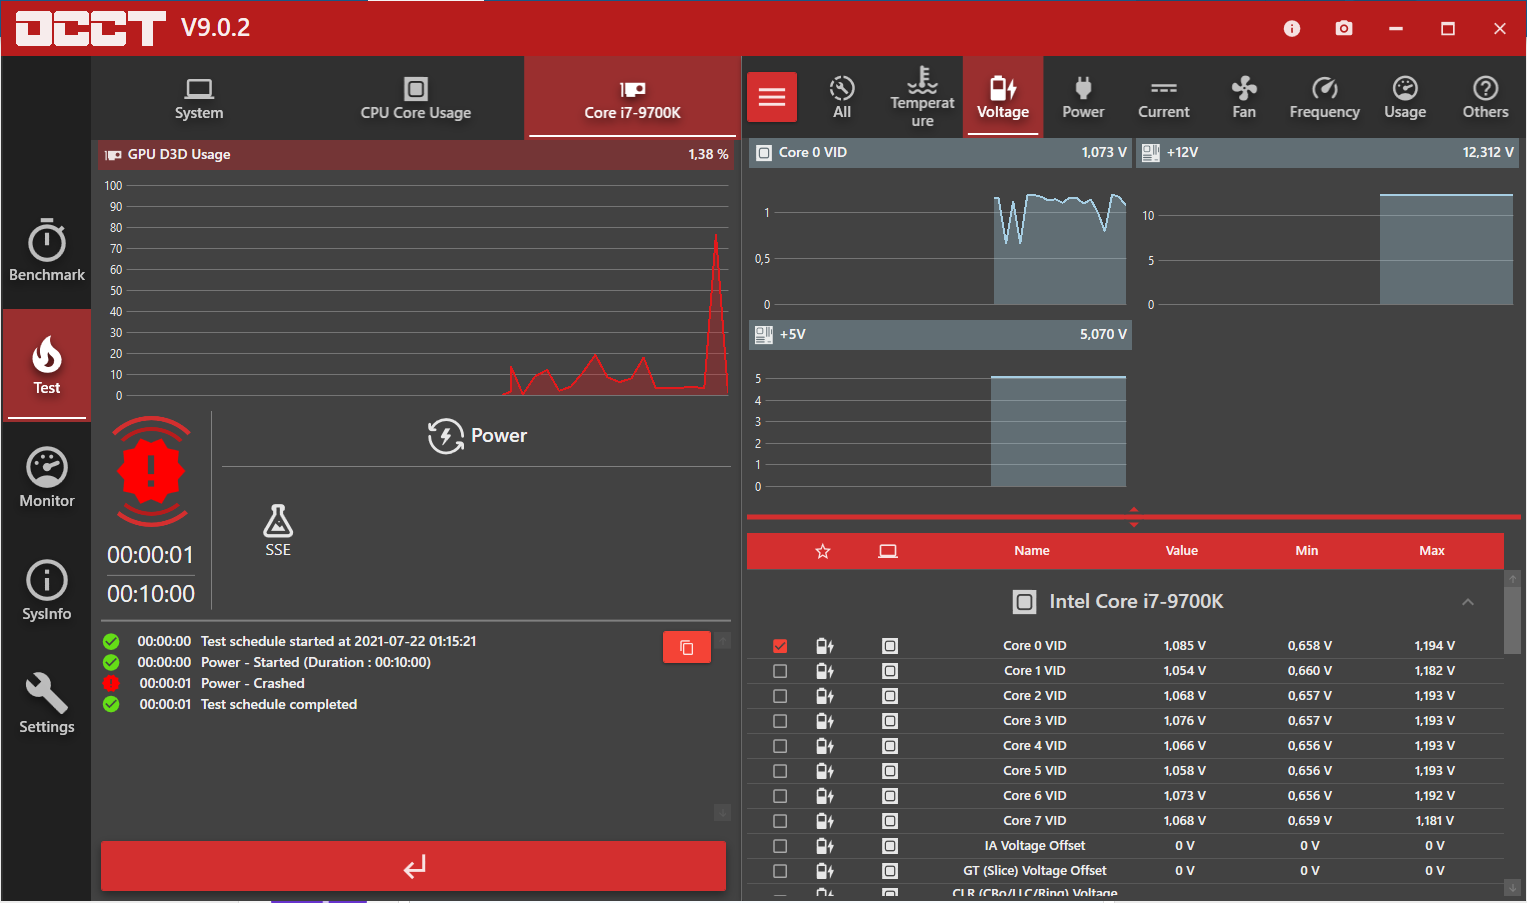
Task: Open the Benchmark section
Action: (x=46, y=251)
